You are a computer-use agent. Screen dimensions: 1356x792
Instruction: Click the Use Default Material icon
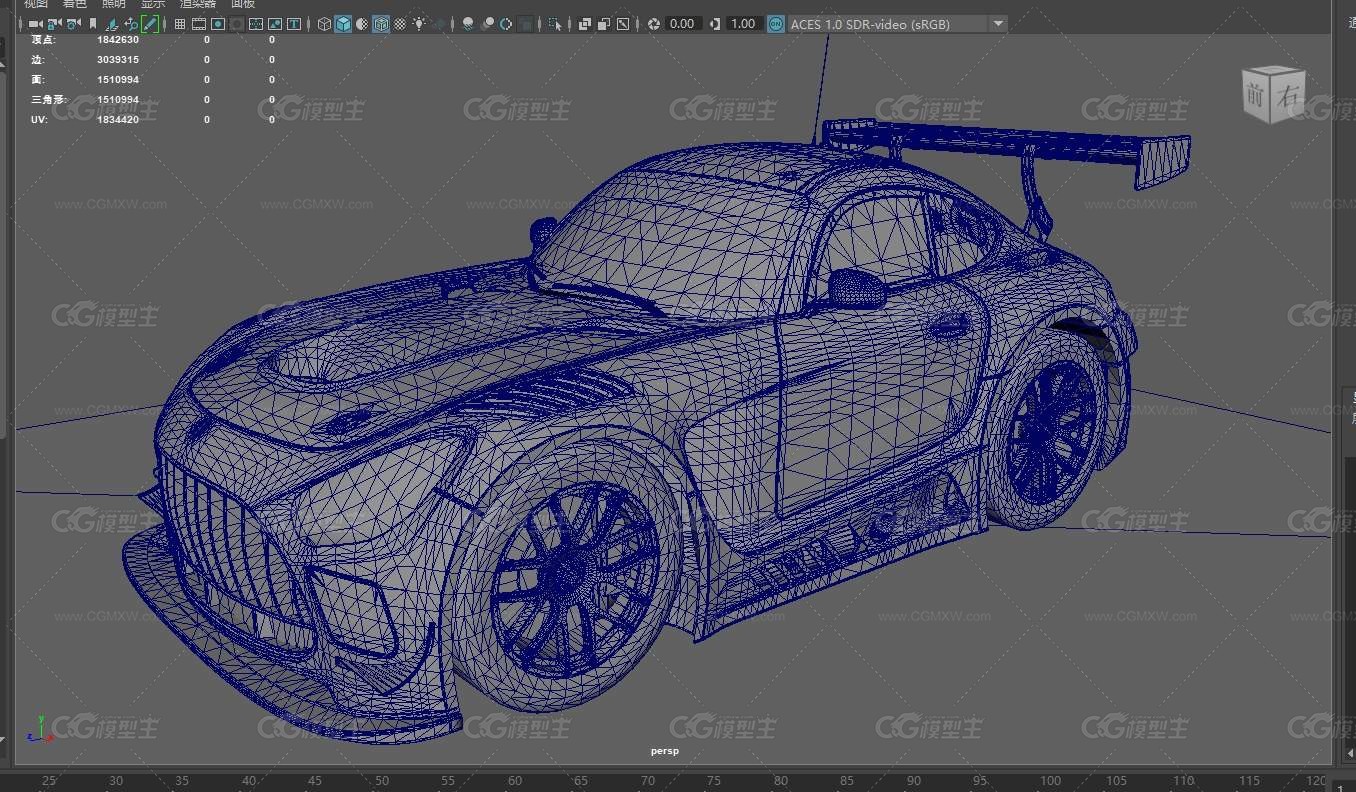[361, 24]
